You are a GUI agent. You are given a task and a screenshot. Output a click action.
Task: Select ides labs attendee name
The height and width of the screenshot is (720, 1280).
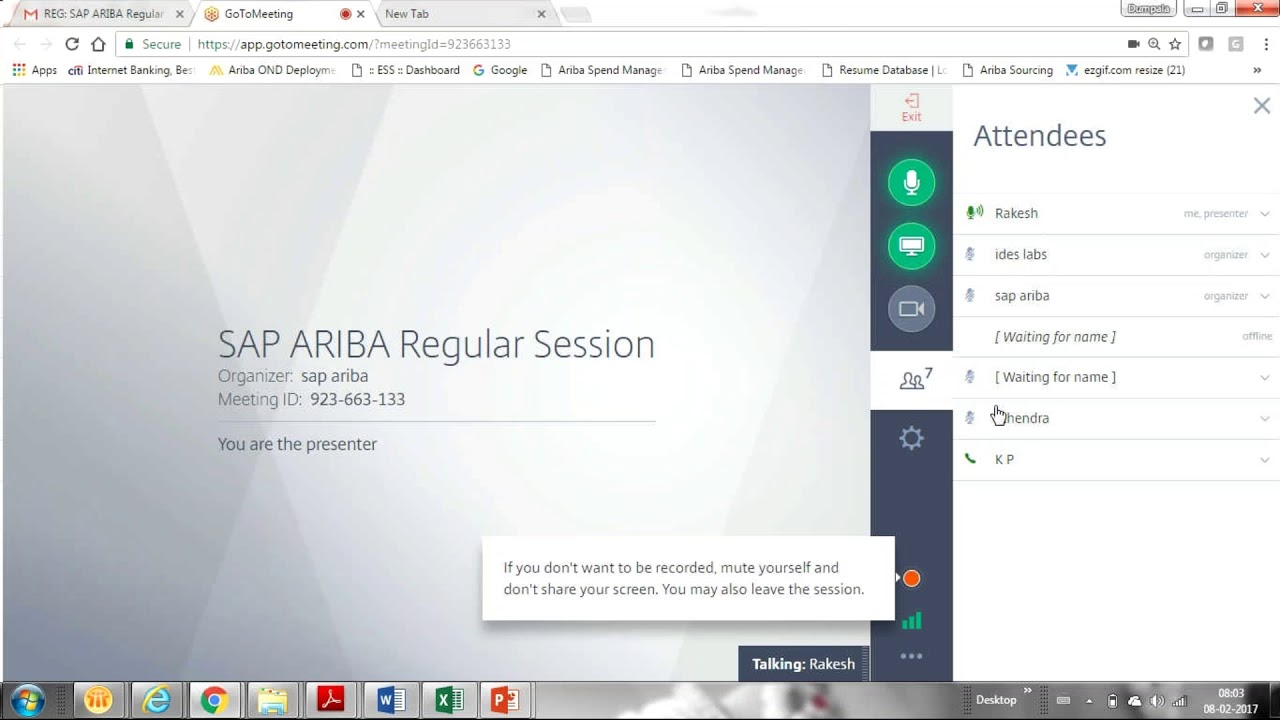(x=1020, y=254)
